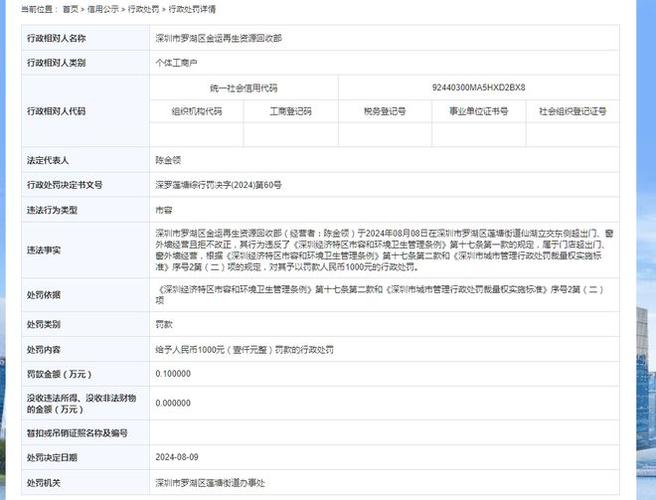Select label 行政相对人代码
656x500 pixels.
coord(56,111)
